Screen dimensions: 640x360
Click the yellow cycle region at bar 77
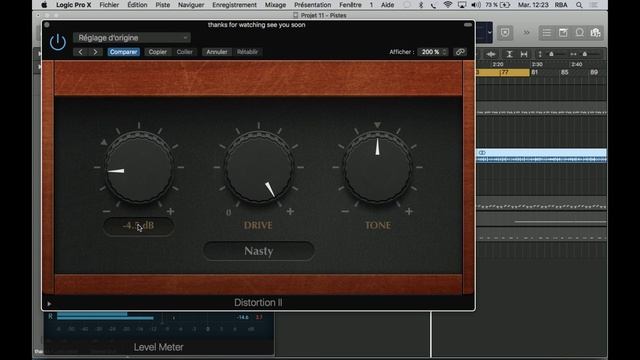pos(503,72)
